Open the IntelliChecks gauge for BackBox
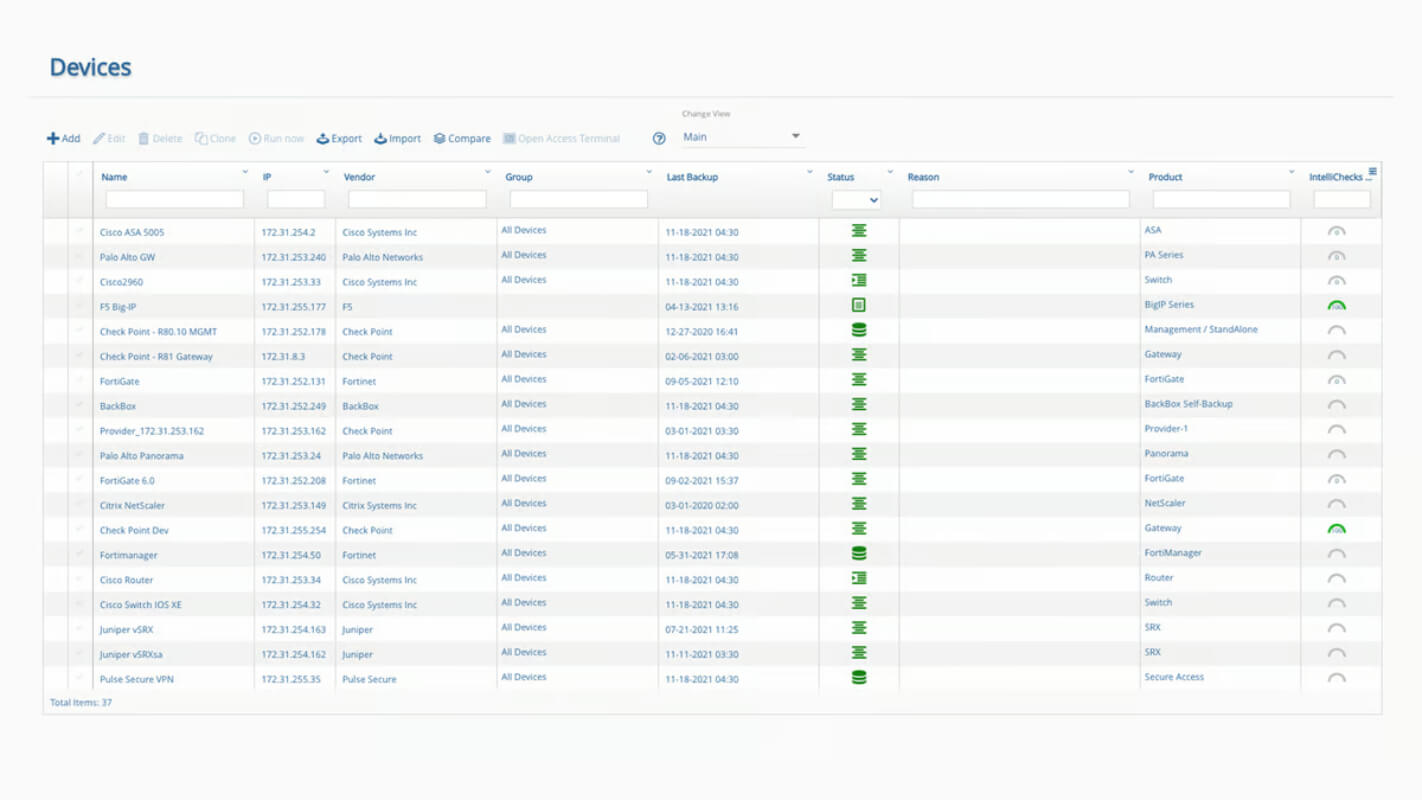 coord(1336,405)
